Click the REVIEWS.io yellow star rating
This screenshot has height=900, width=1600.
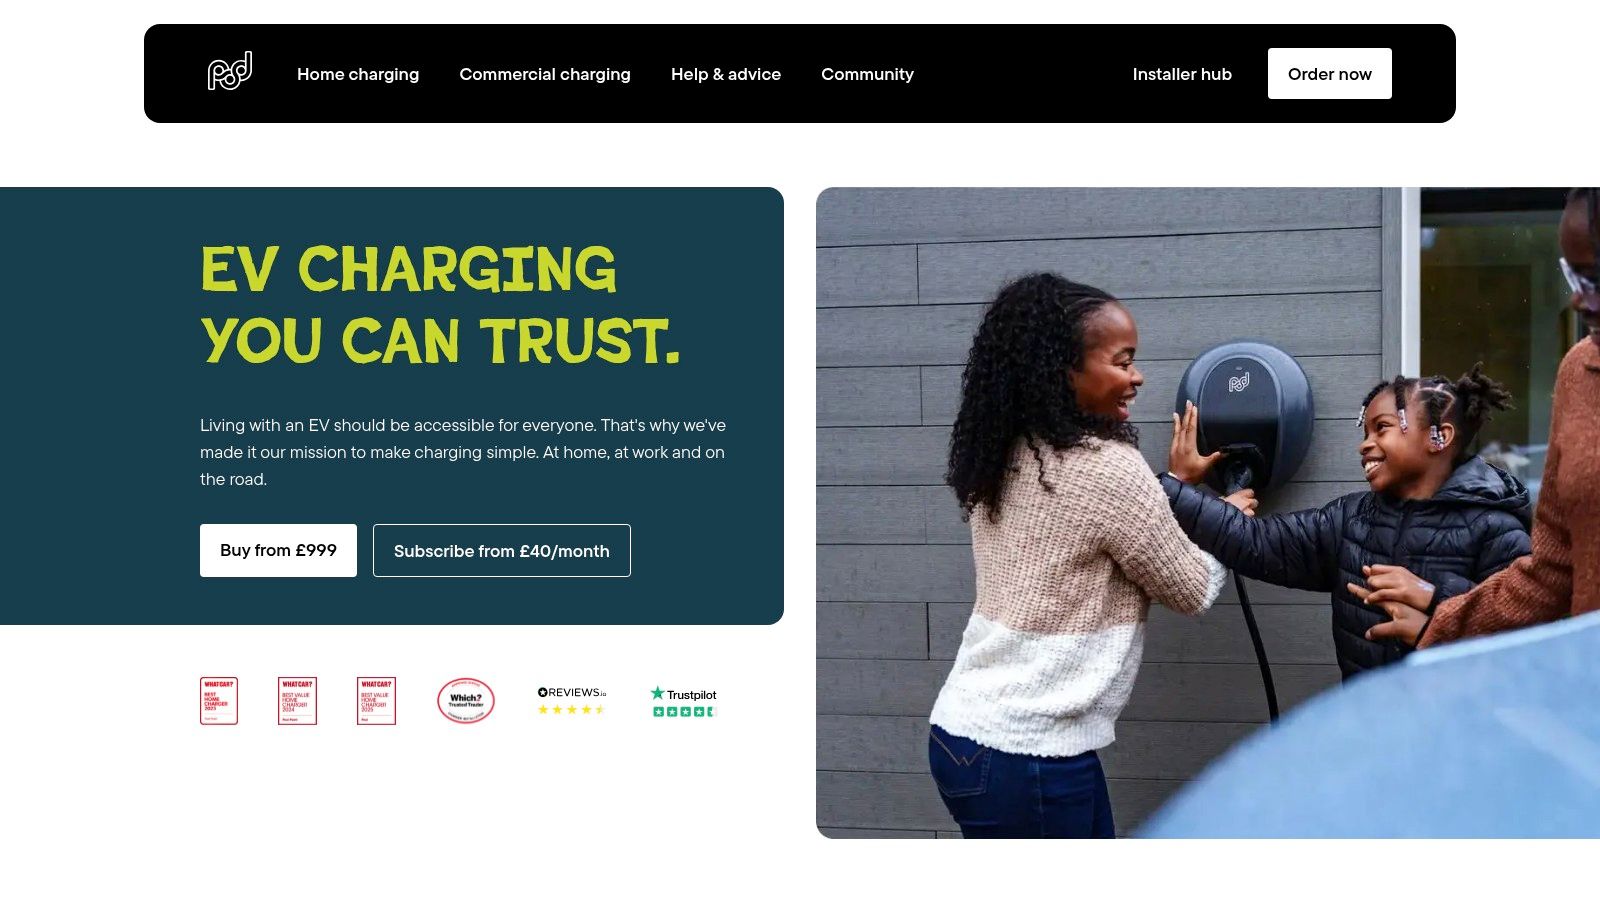coord(572,710)
